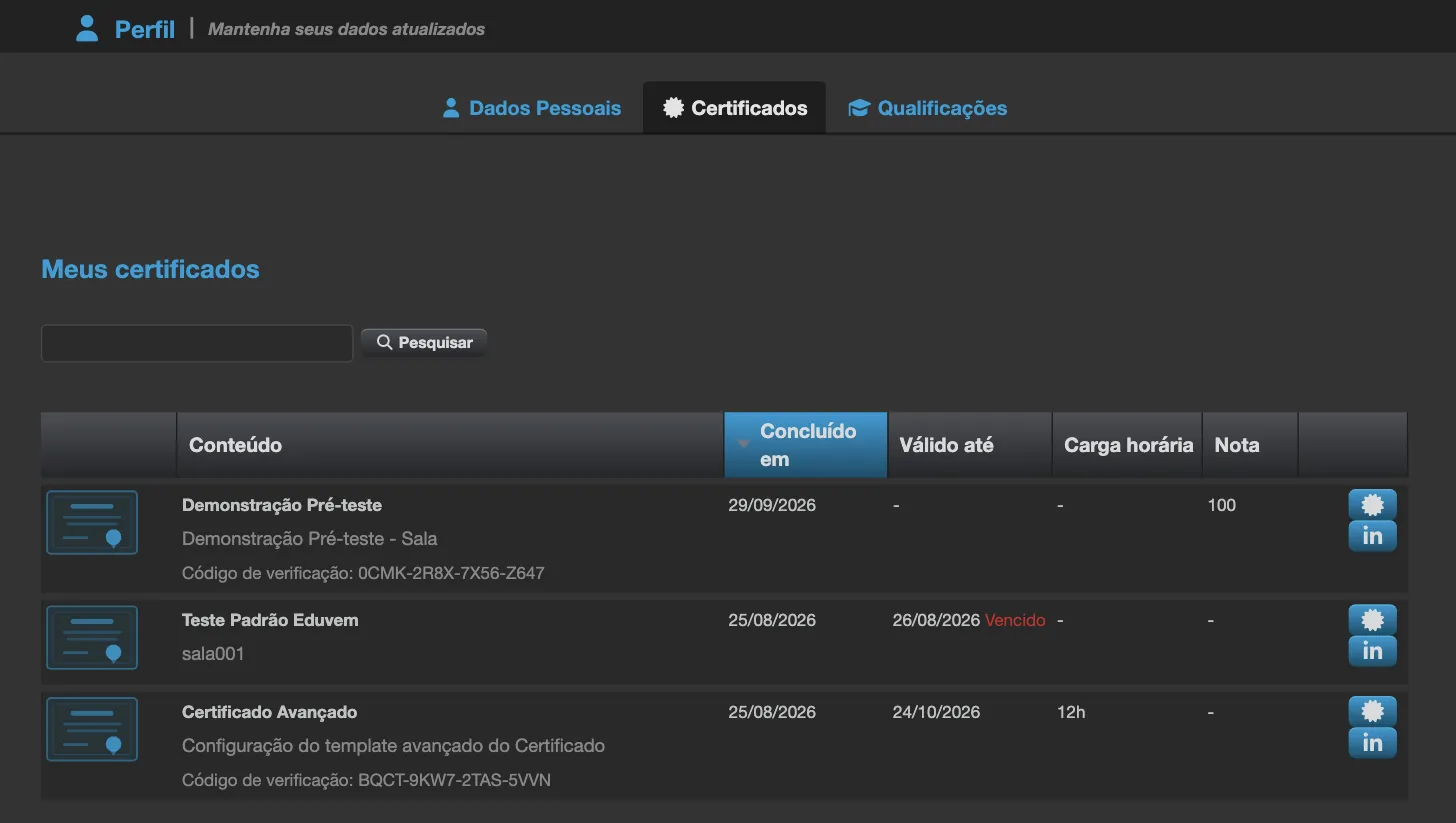Click 'Mantenha seus dados atualizados' subtitle
The height and width of the screenshot is (823, 1456).
346,30
